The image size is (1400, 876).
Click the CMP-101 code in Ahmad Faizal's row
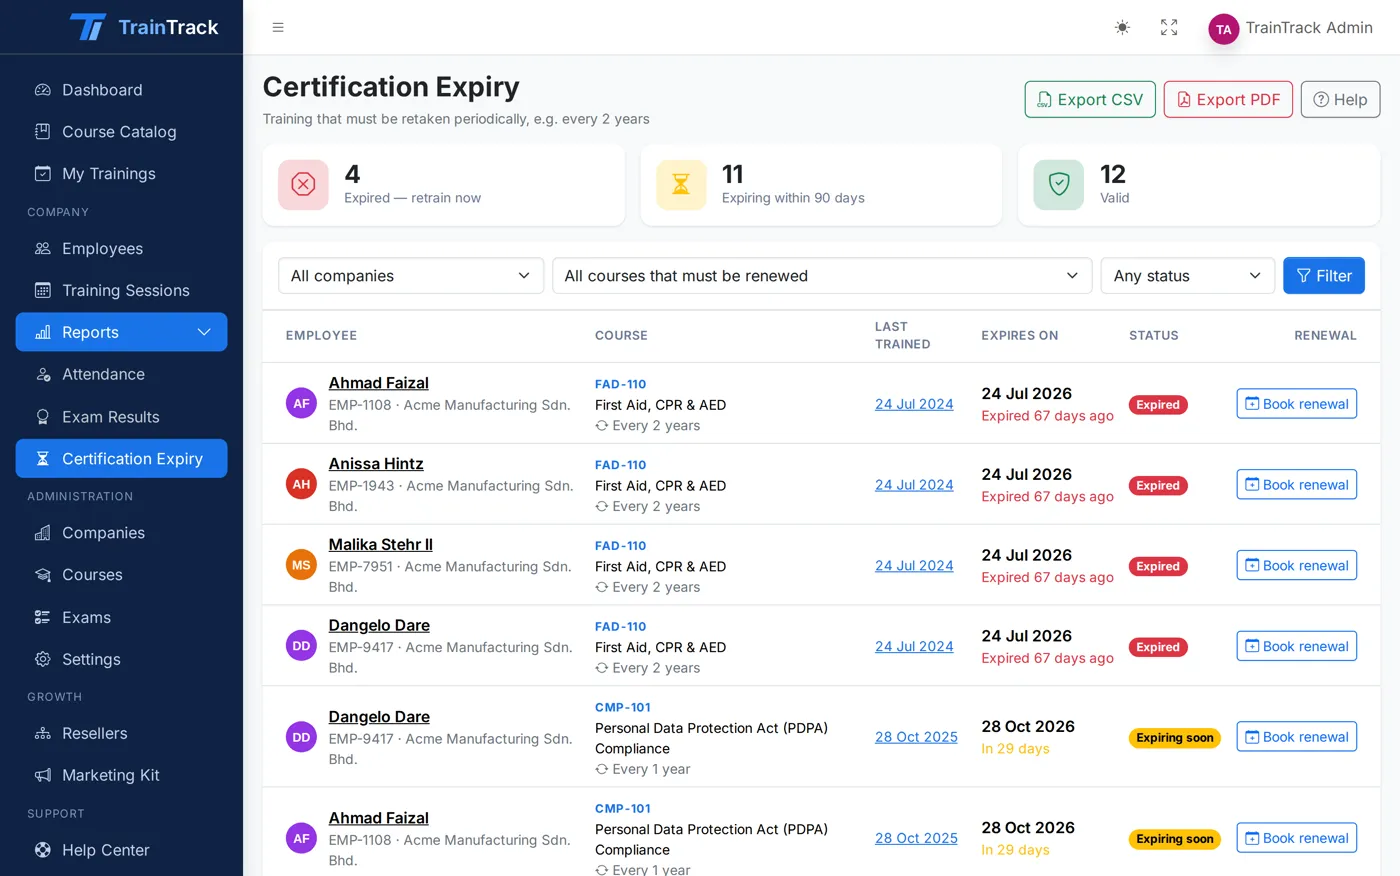click(622, 809)
